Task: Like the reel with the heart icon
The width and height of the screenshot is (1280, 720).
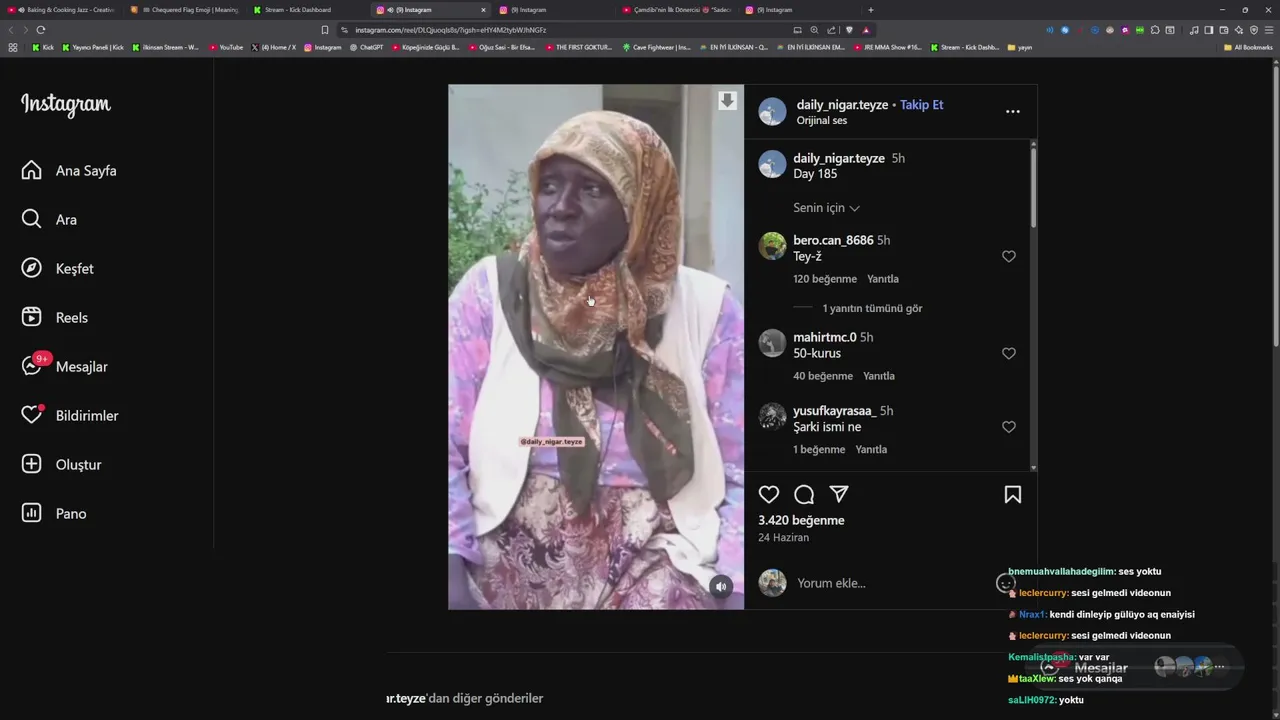Action: [x=769, y=494]
